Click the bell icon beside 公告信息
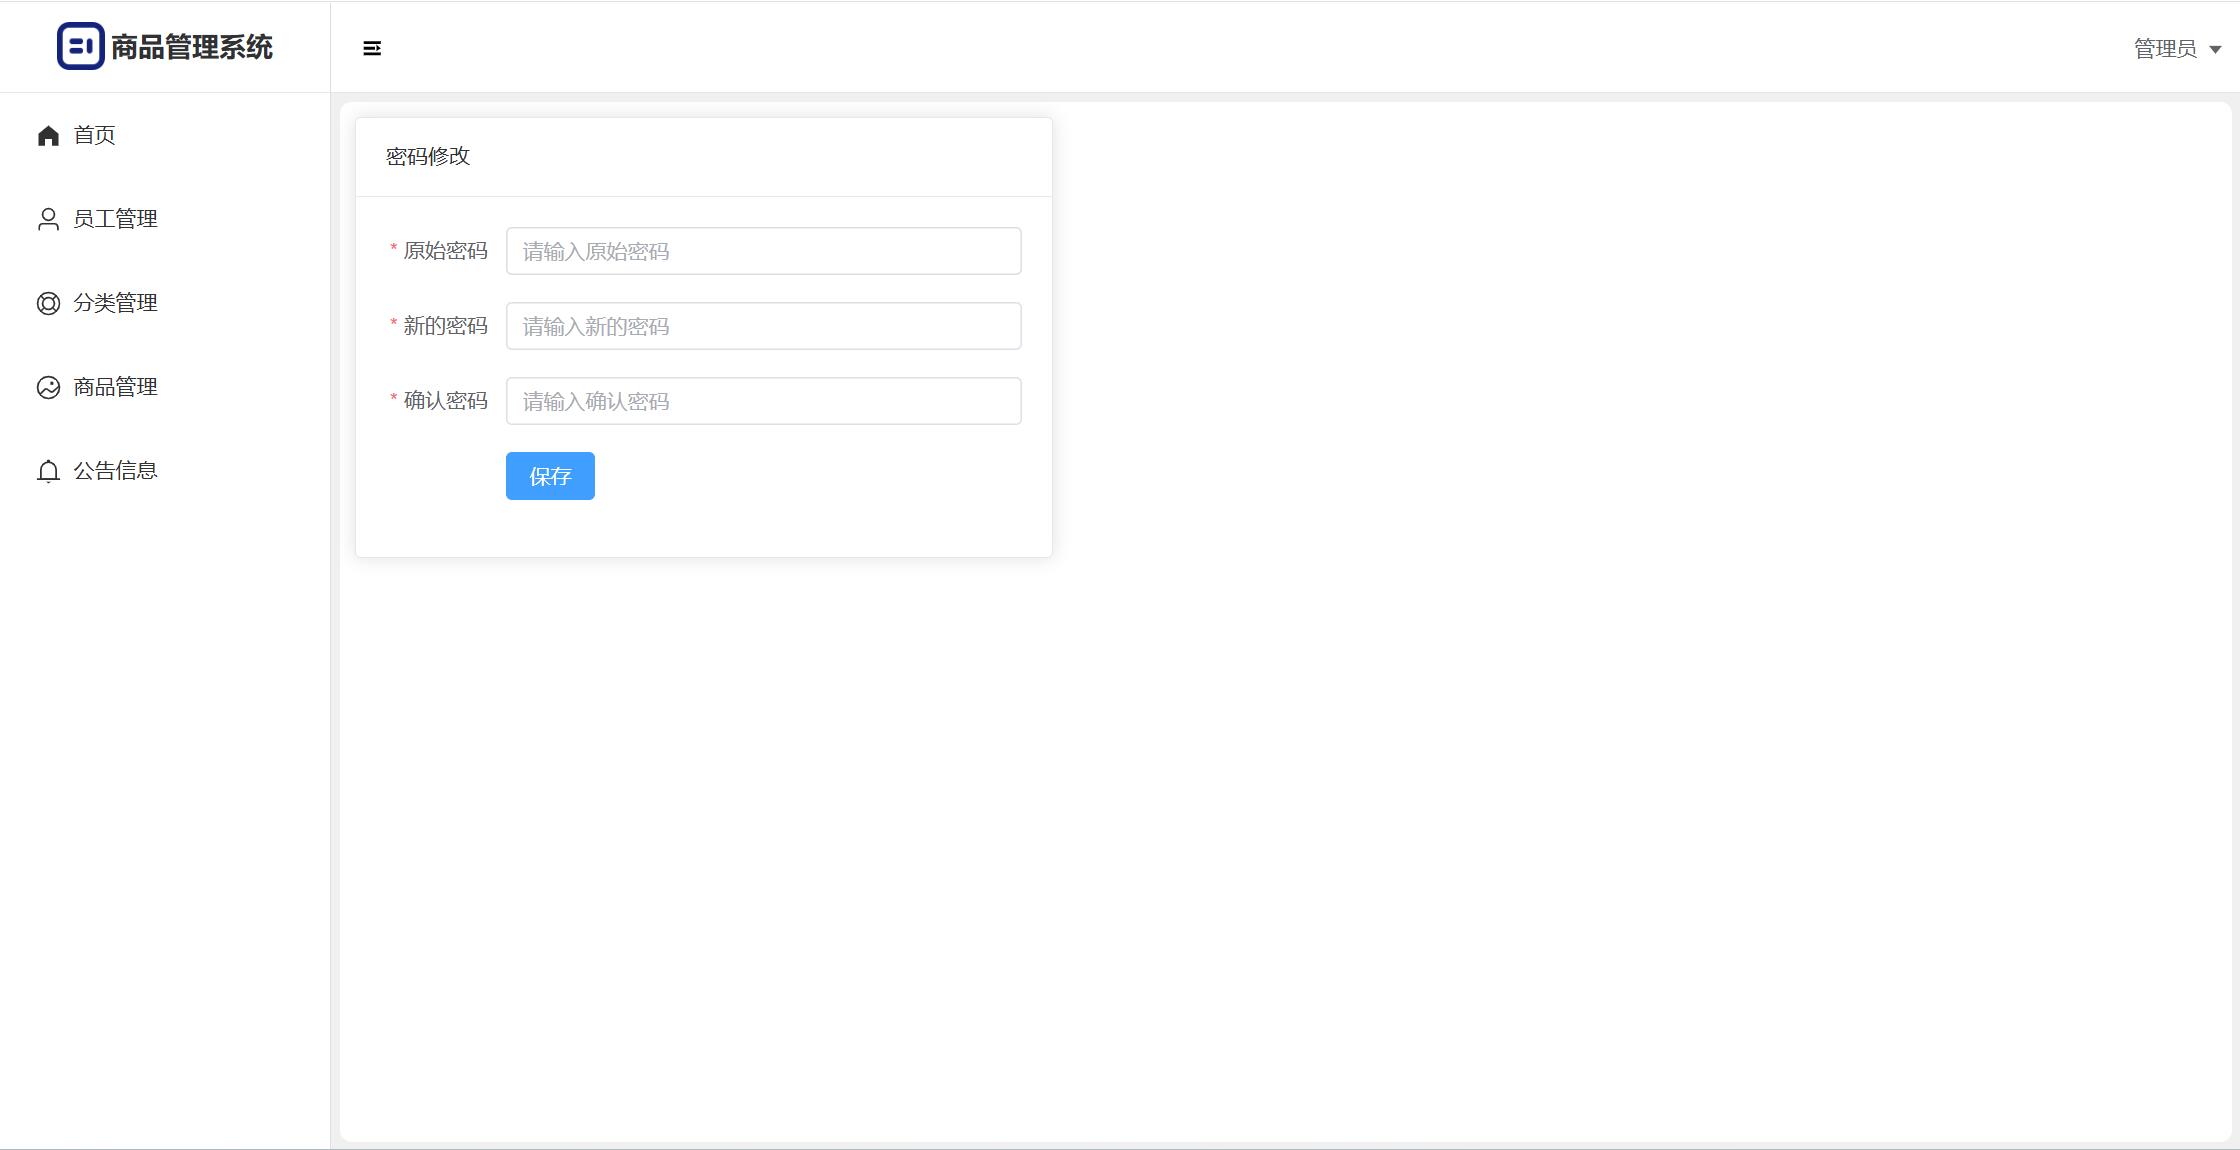 point(48,471)
